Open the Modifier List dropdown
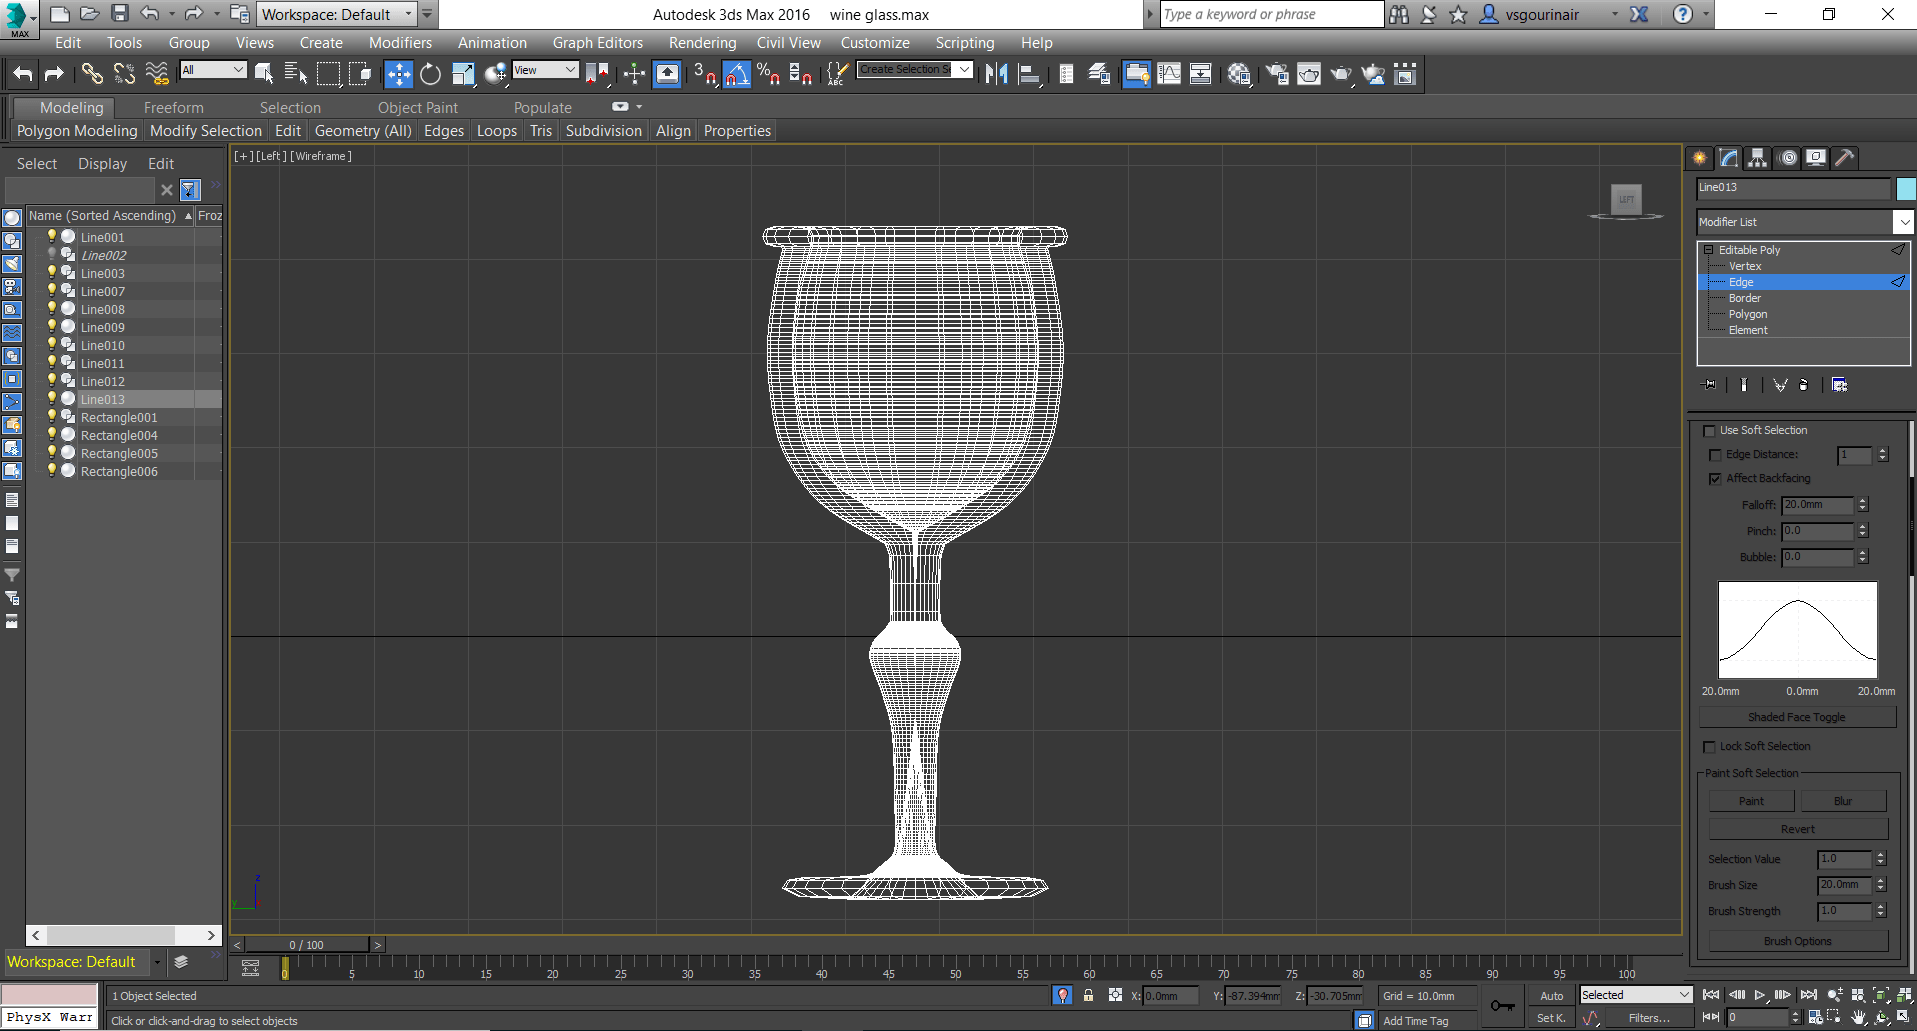 (1902, 222)
